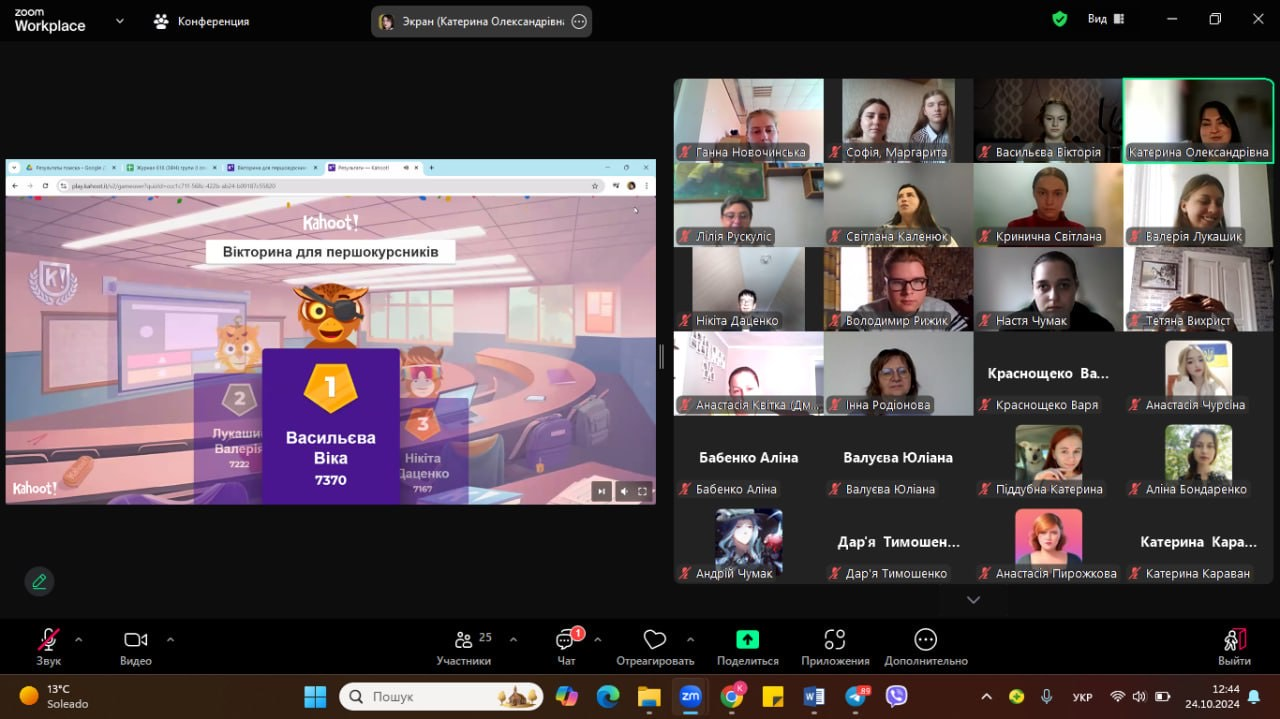The width and height of the screenshot is (1280, 719).
Task: Toggle Kahoot sound speaker icon
Action: (623, 490)
